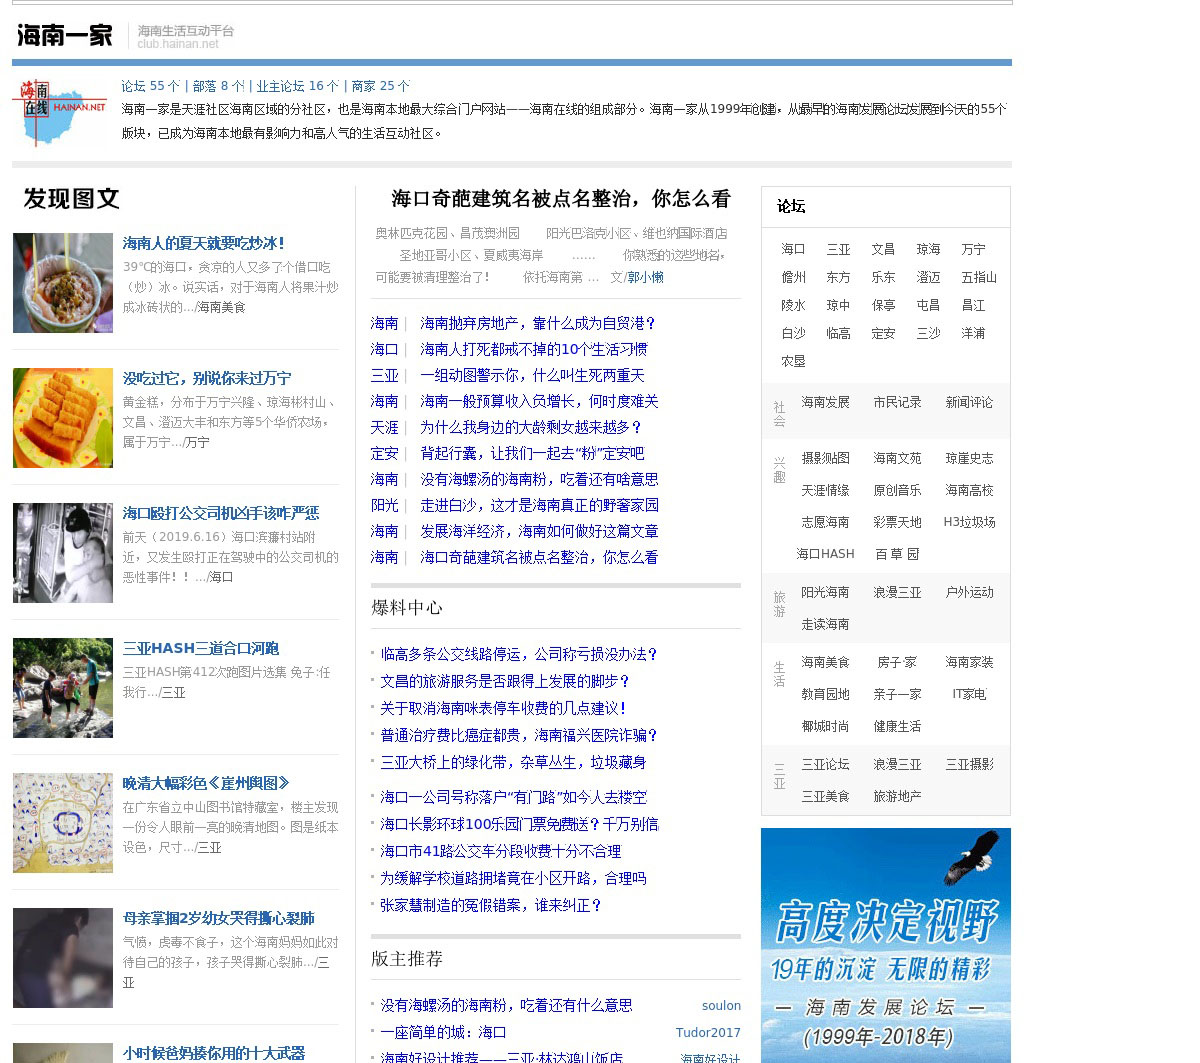1200x1063 pixels.
Task: Visit the 海南美食 forum under 生活
Action: 825,662
